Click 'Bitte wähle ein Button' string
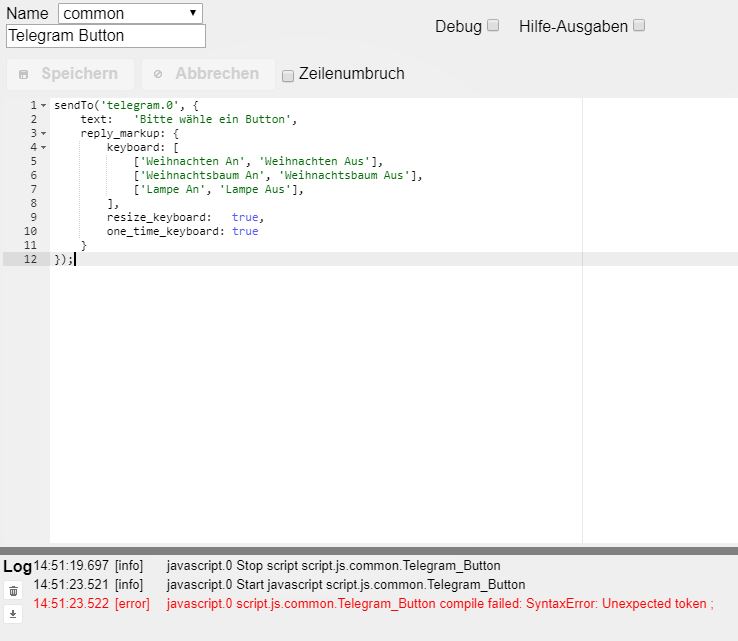The width and height of the screenshot is (738, 641). click(212, 120)
